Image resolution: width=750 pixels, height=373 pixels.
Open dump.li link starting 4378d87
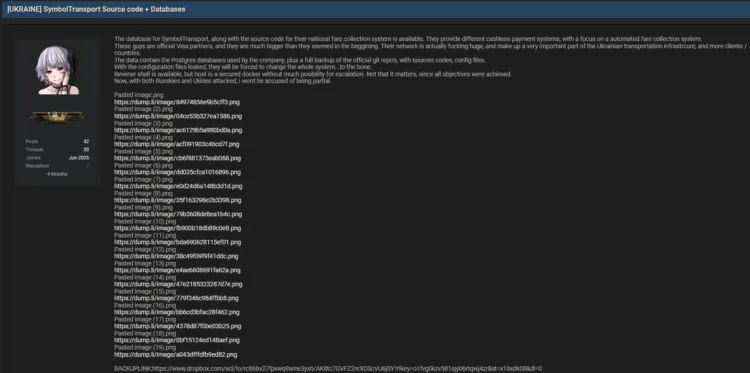177,326
